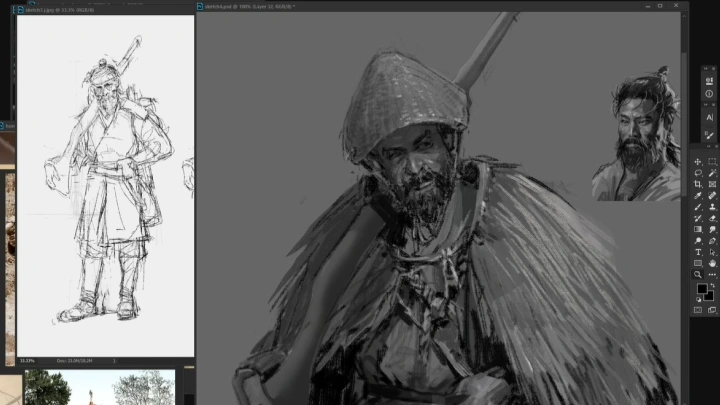Select the Move tool

(x=698, y=162)
